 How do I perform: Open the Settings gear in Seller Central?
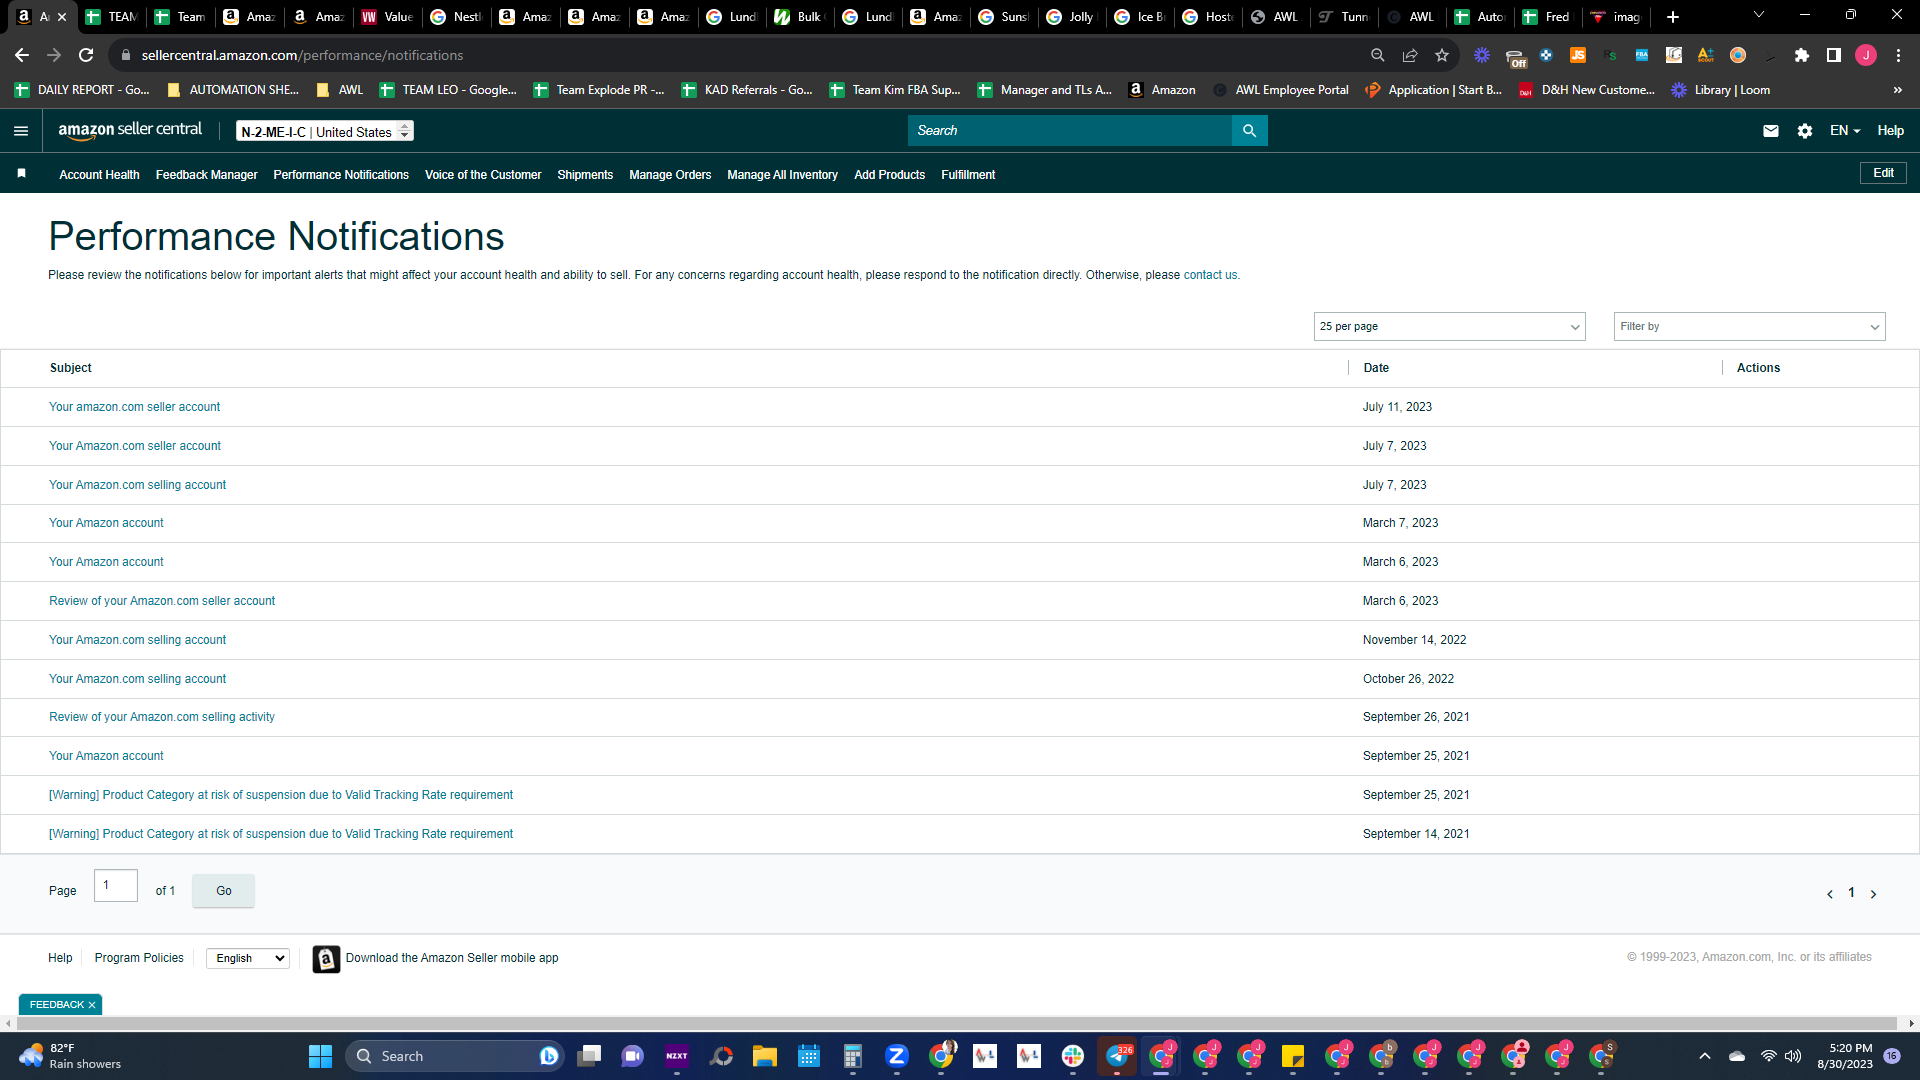tap(1805, 131)
